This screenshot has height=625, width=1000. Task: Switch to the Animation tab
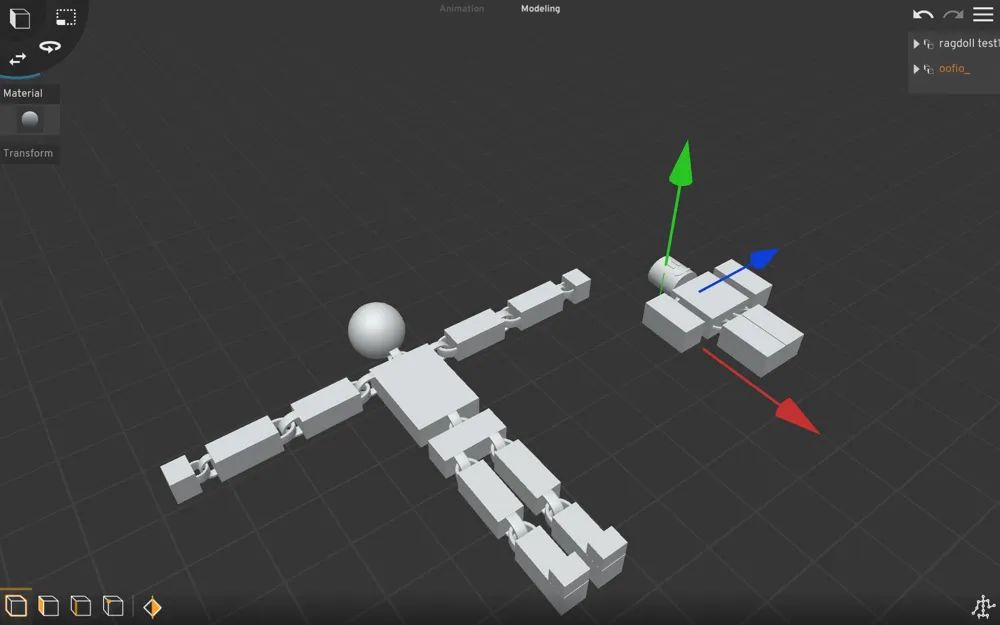click(x=462, y=9)
